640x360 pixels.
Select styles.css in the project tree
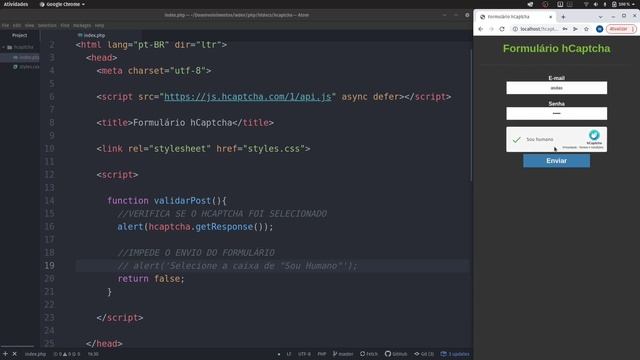click(26, 67)
